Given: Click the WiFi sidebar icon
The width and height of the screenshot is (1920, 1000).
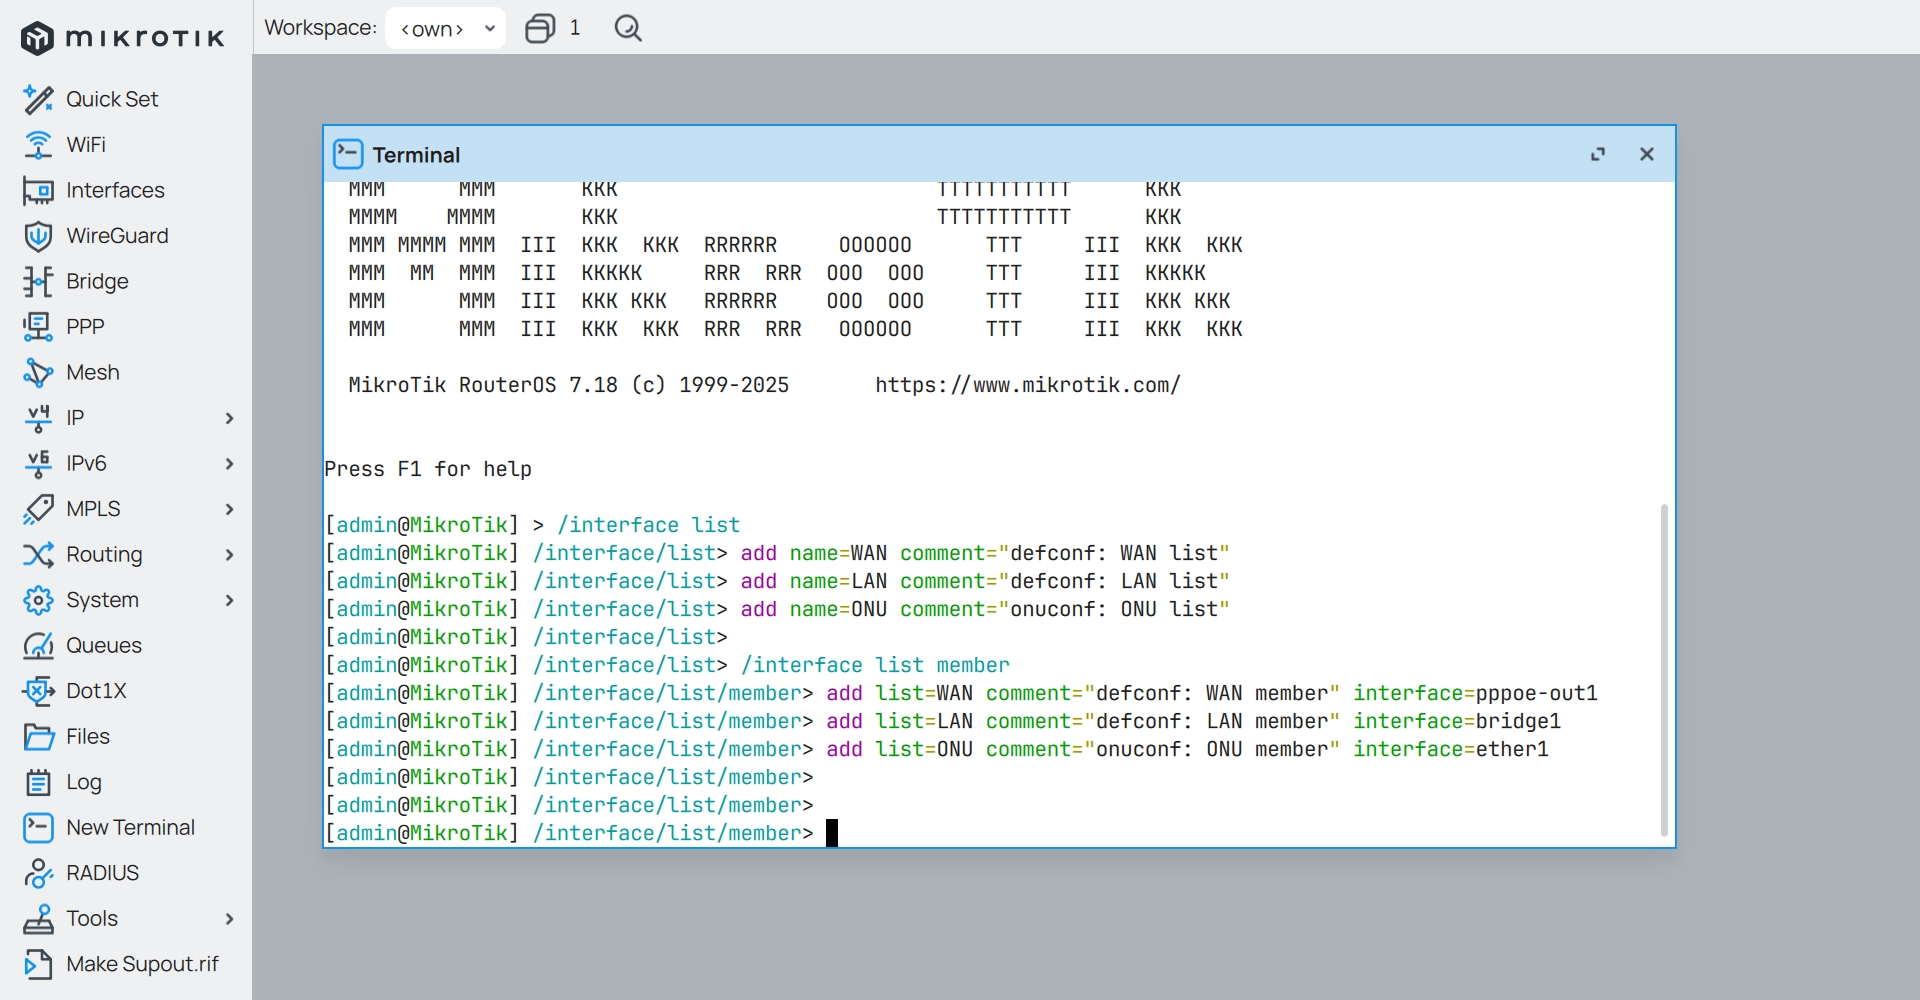Looking at the screenshot, I should (x=38, y=145).
